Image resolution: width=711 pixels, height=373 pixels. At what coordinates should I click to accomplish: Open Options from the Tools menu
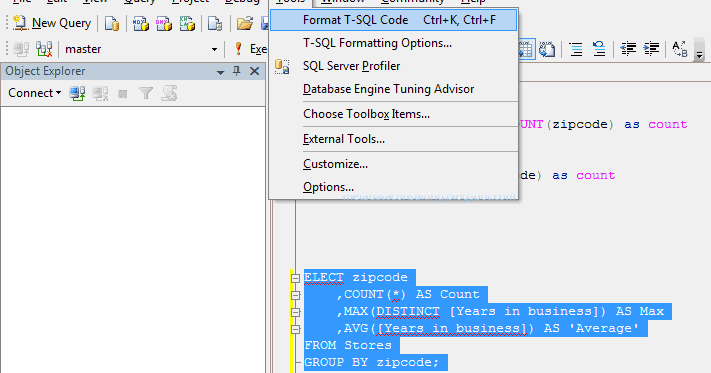pyautogui.click(x=393, y=187)
